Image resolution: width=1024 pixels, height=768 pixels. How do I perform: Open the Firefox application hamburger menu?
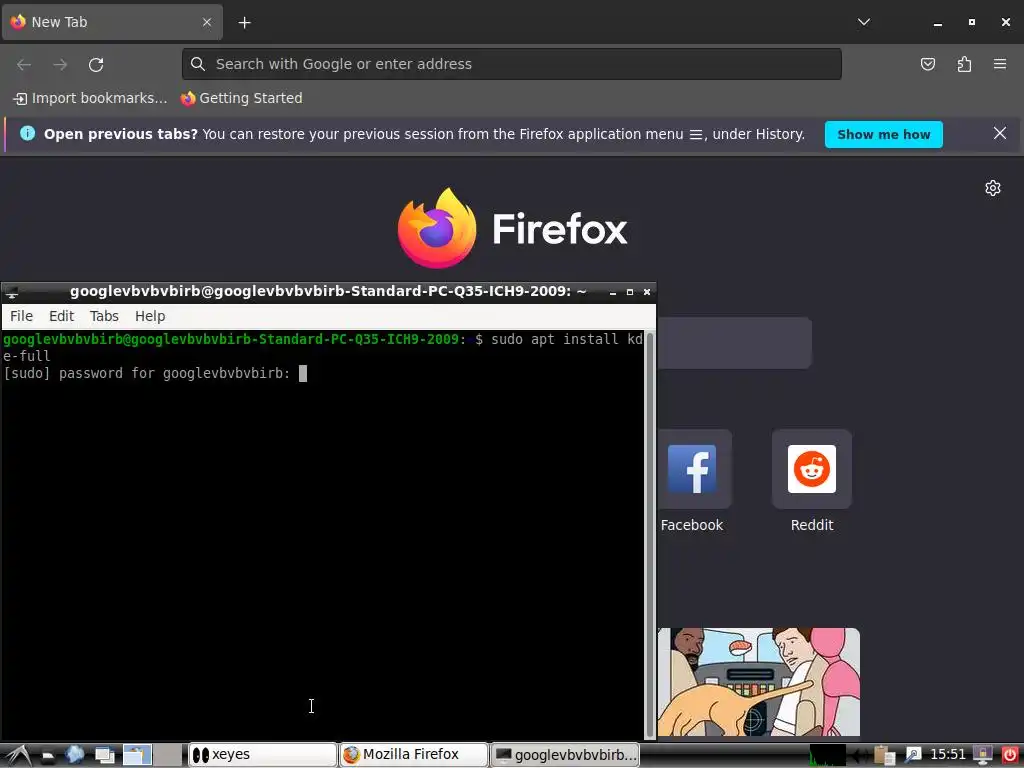(999, 64)
